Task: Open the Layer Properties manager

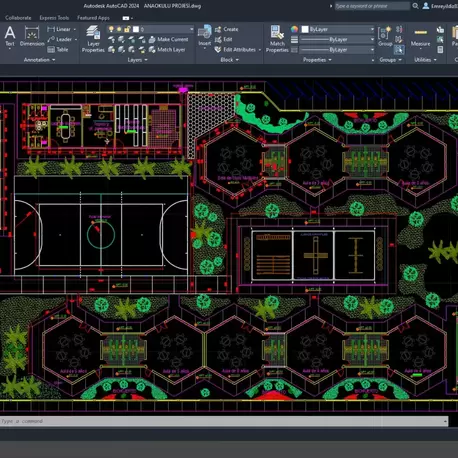Action: (x=93, y=39)
